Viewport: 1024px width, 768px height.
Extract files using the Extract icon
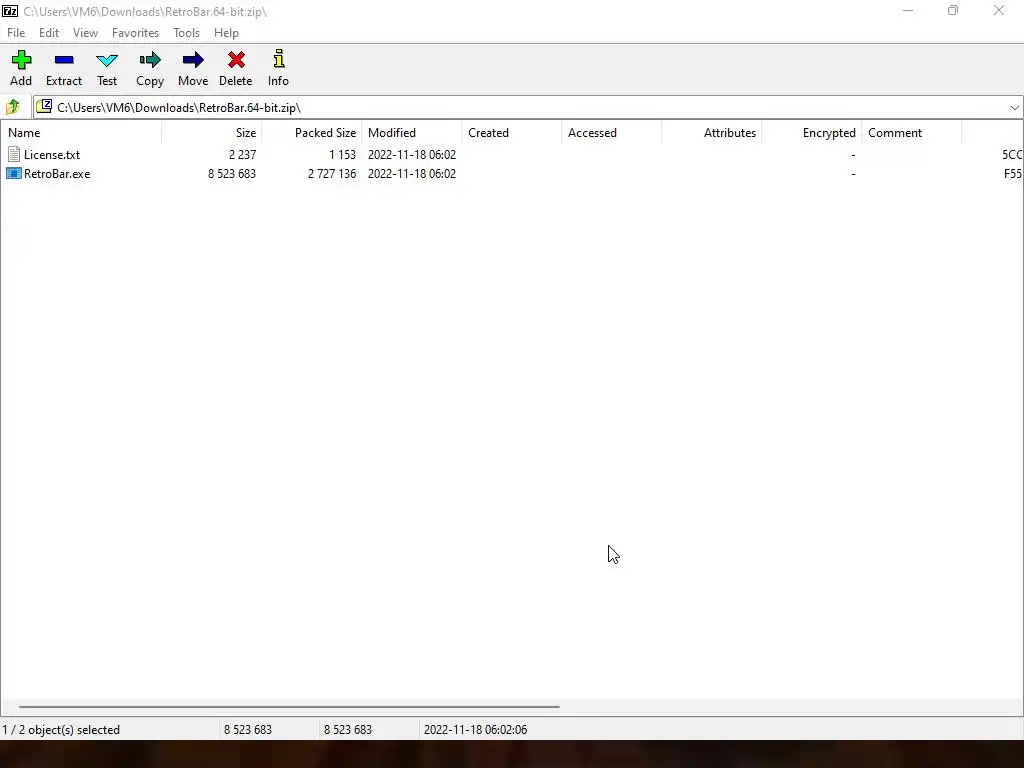point(64,60)
